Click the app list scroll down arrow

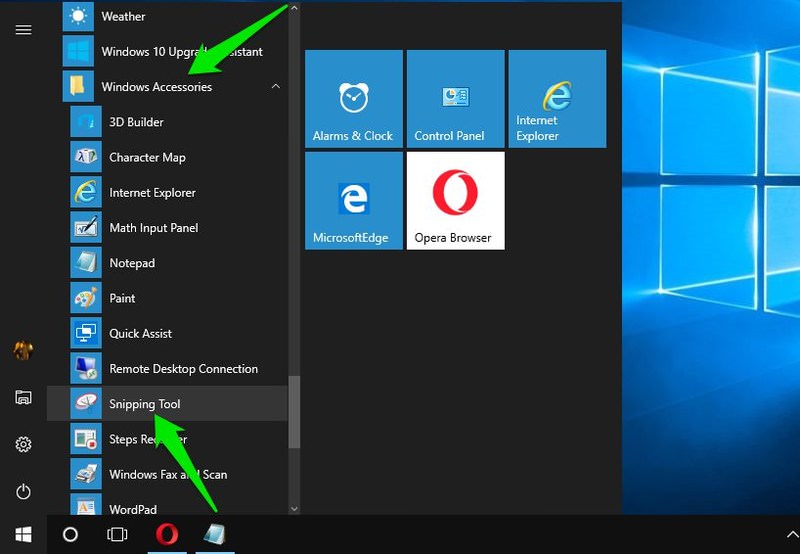coord(294,508)
